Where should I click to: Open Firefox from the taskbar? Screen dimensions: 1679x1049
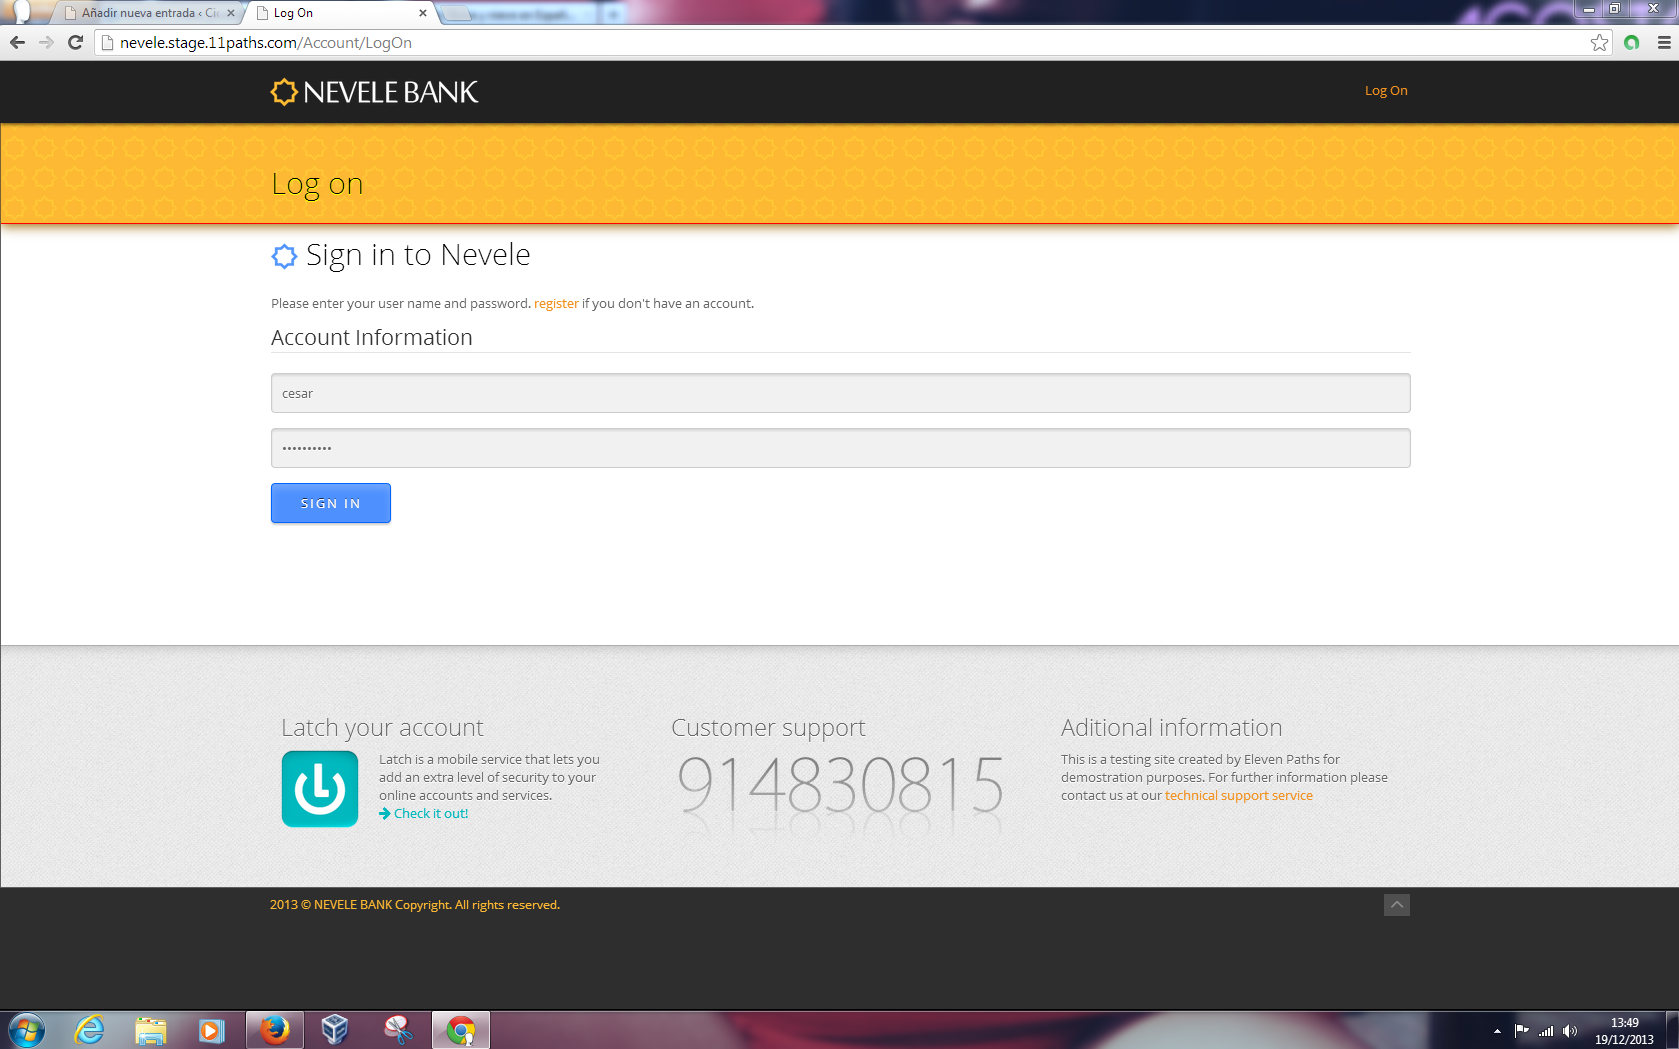274,1030
